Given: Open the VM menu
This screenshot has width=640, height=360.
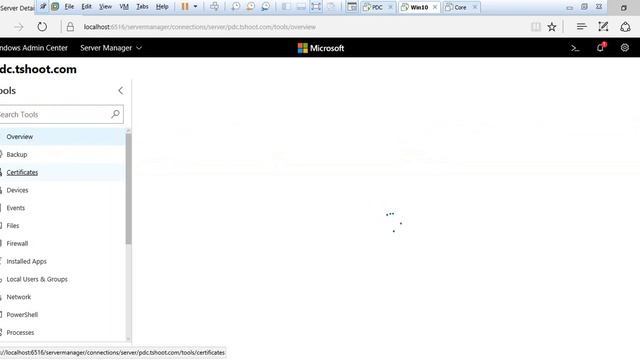Looking at the screenshot, I should coord(124,7).
